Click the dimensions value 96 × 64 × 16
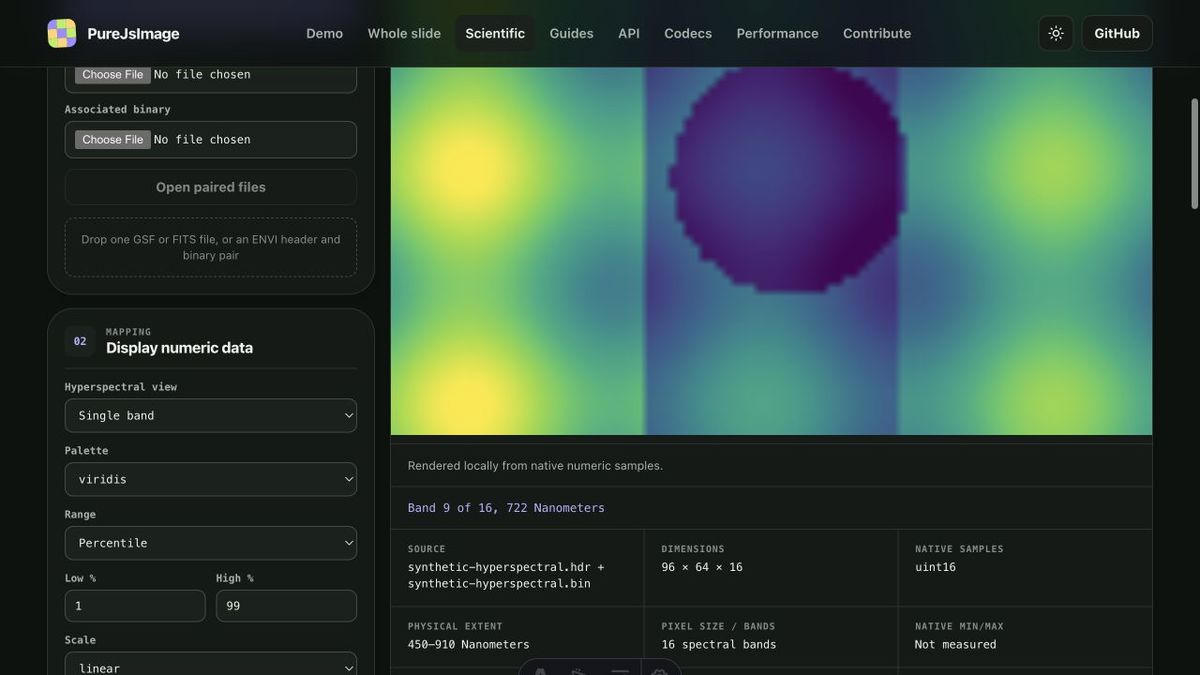The image size is (1200, 675). pos(702,567)
